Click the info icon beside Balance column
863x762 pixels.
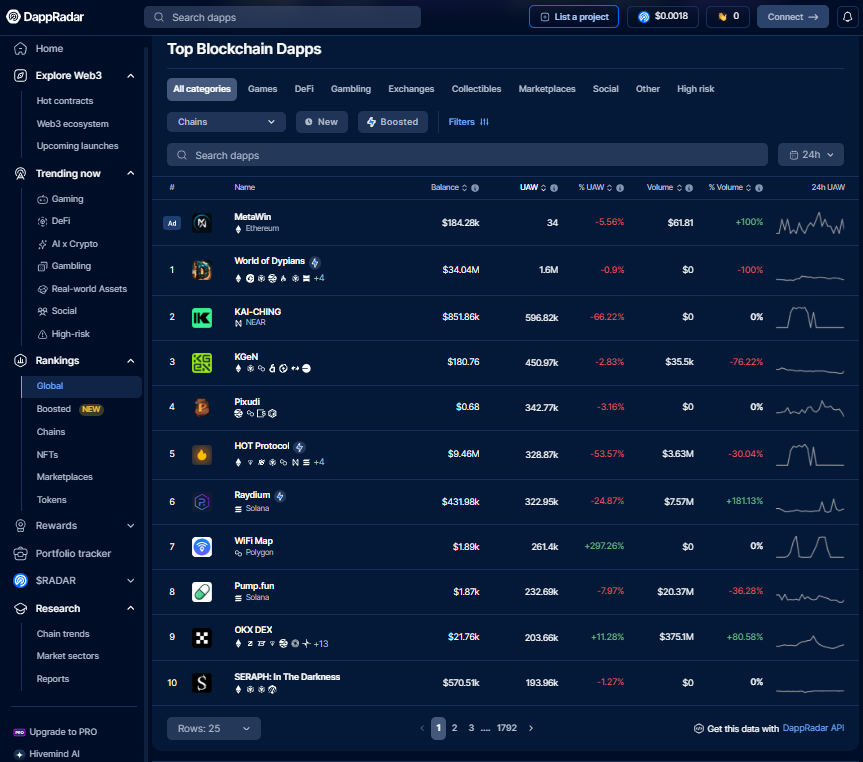[474, 188]
